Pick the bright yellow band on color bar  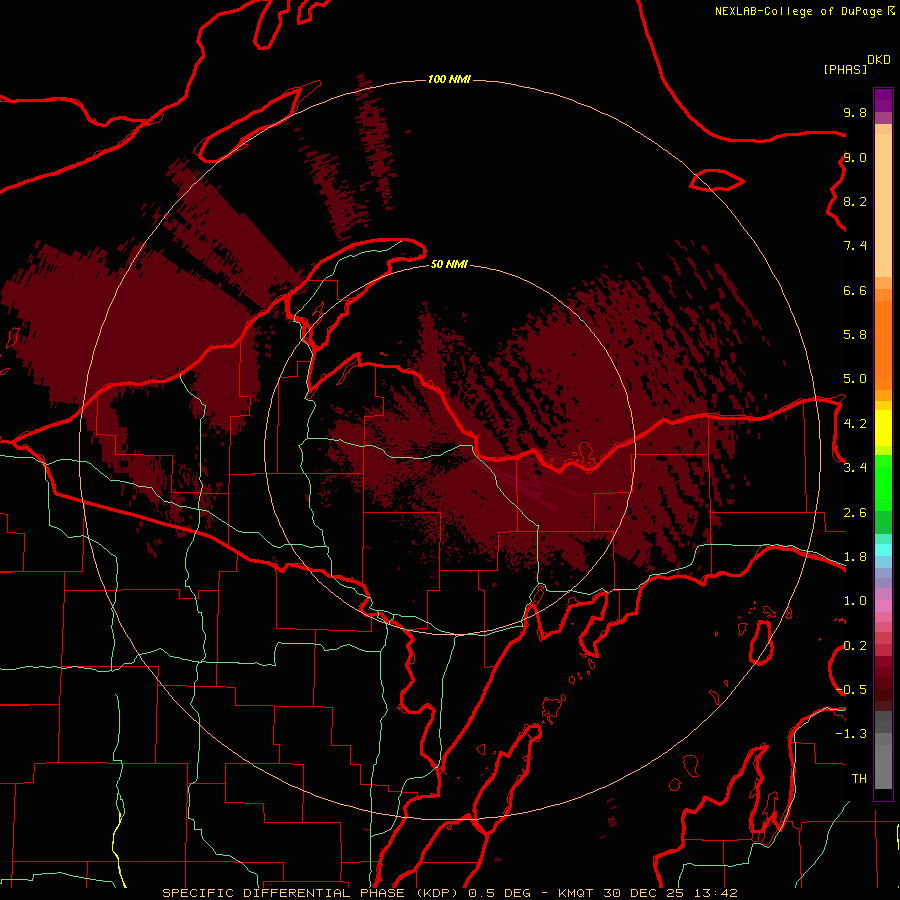883,428
